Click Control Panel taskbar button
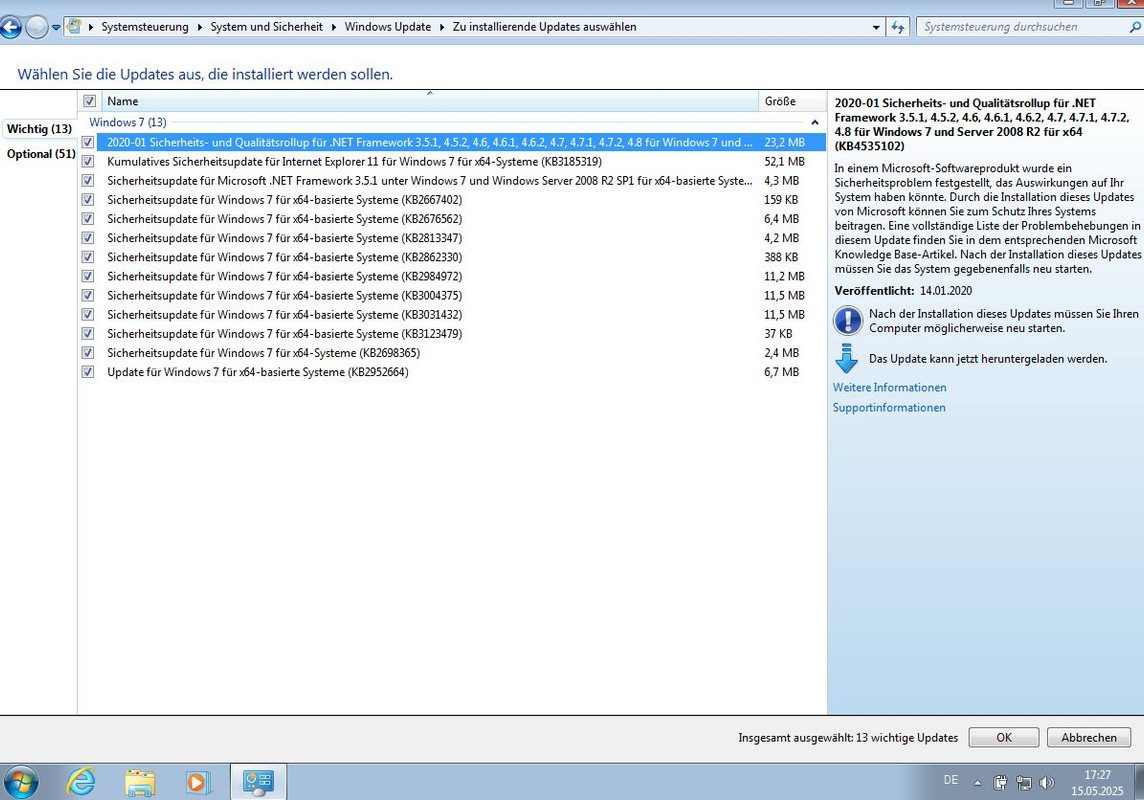This screenshot has height=800, width=1144. [258, 782]
